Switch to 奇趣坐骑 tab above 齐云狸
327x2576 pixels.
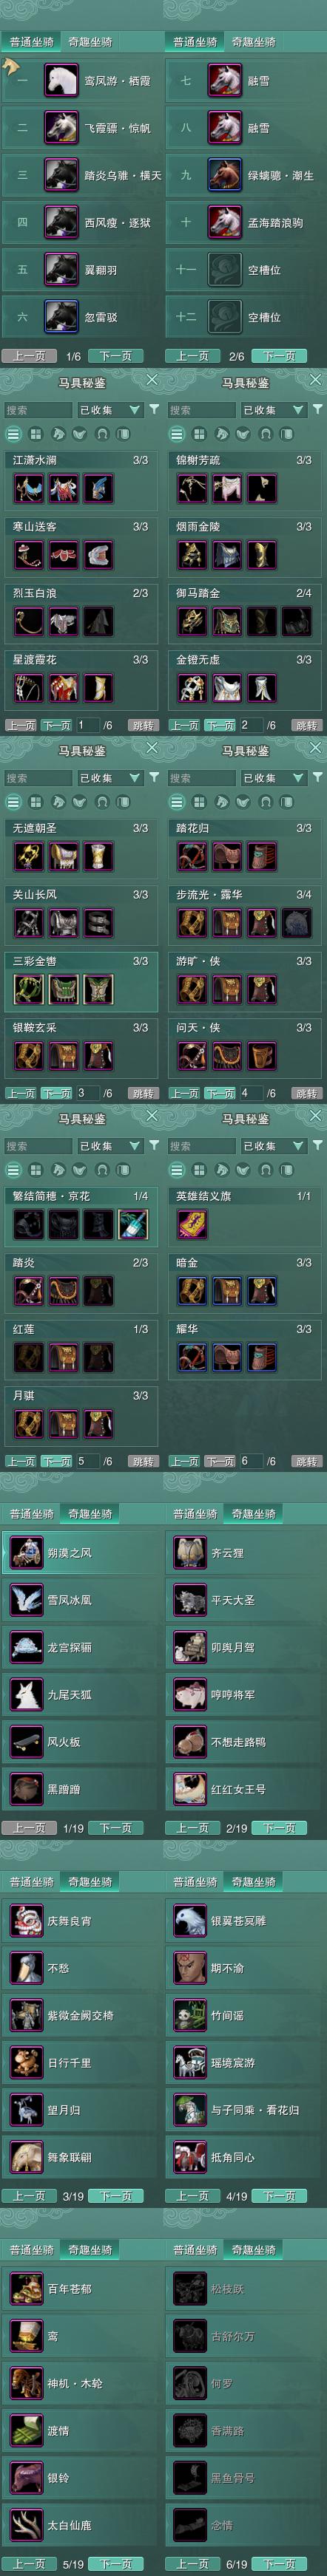254,1514
